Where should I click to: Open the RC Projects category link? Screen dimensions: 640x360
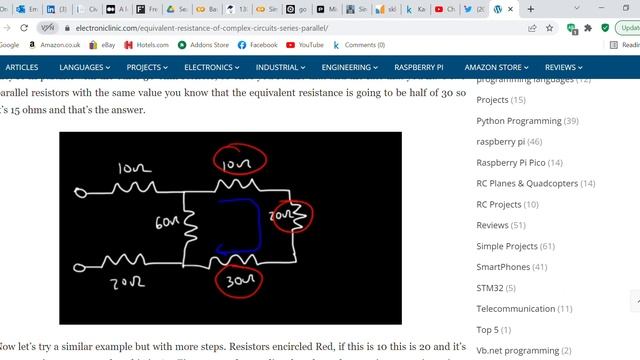coord(499,204)
